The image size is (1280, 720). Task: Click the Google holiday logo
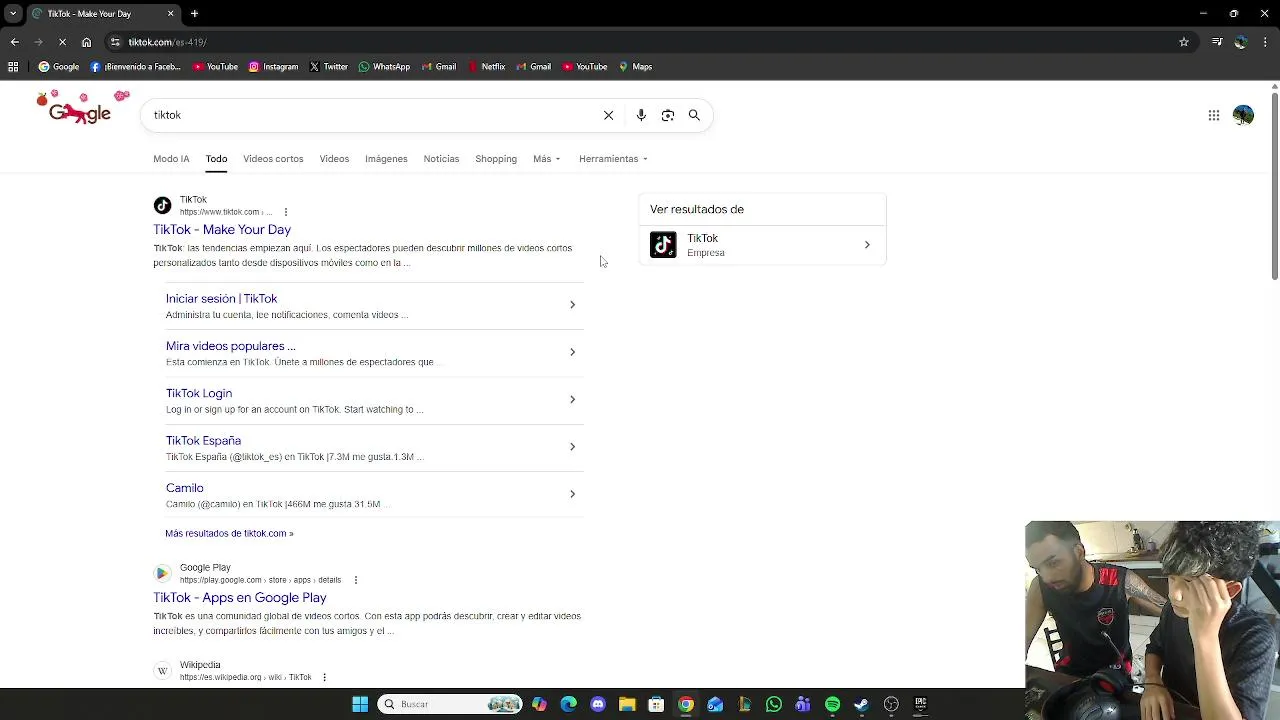click(x=82, y=108)
